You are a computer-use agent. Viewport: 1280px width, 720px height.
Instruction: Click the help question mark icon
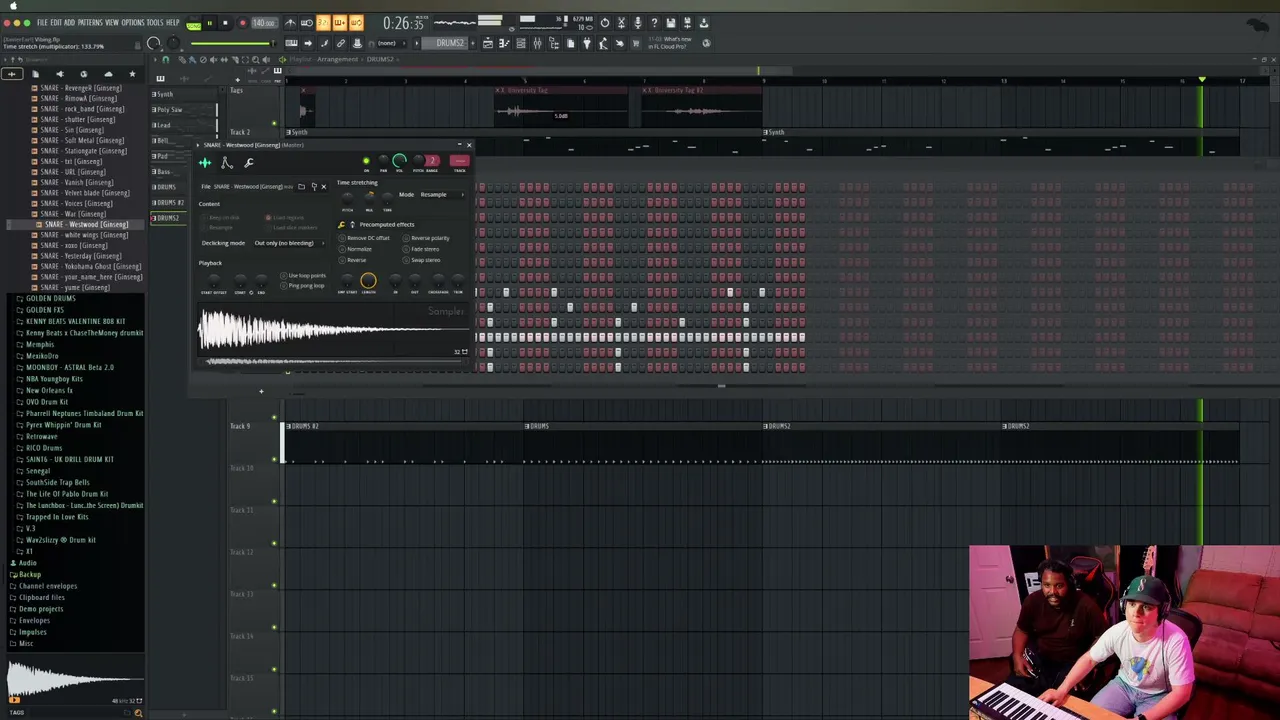click(x=654, y=22)
